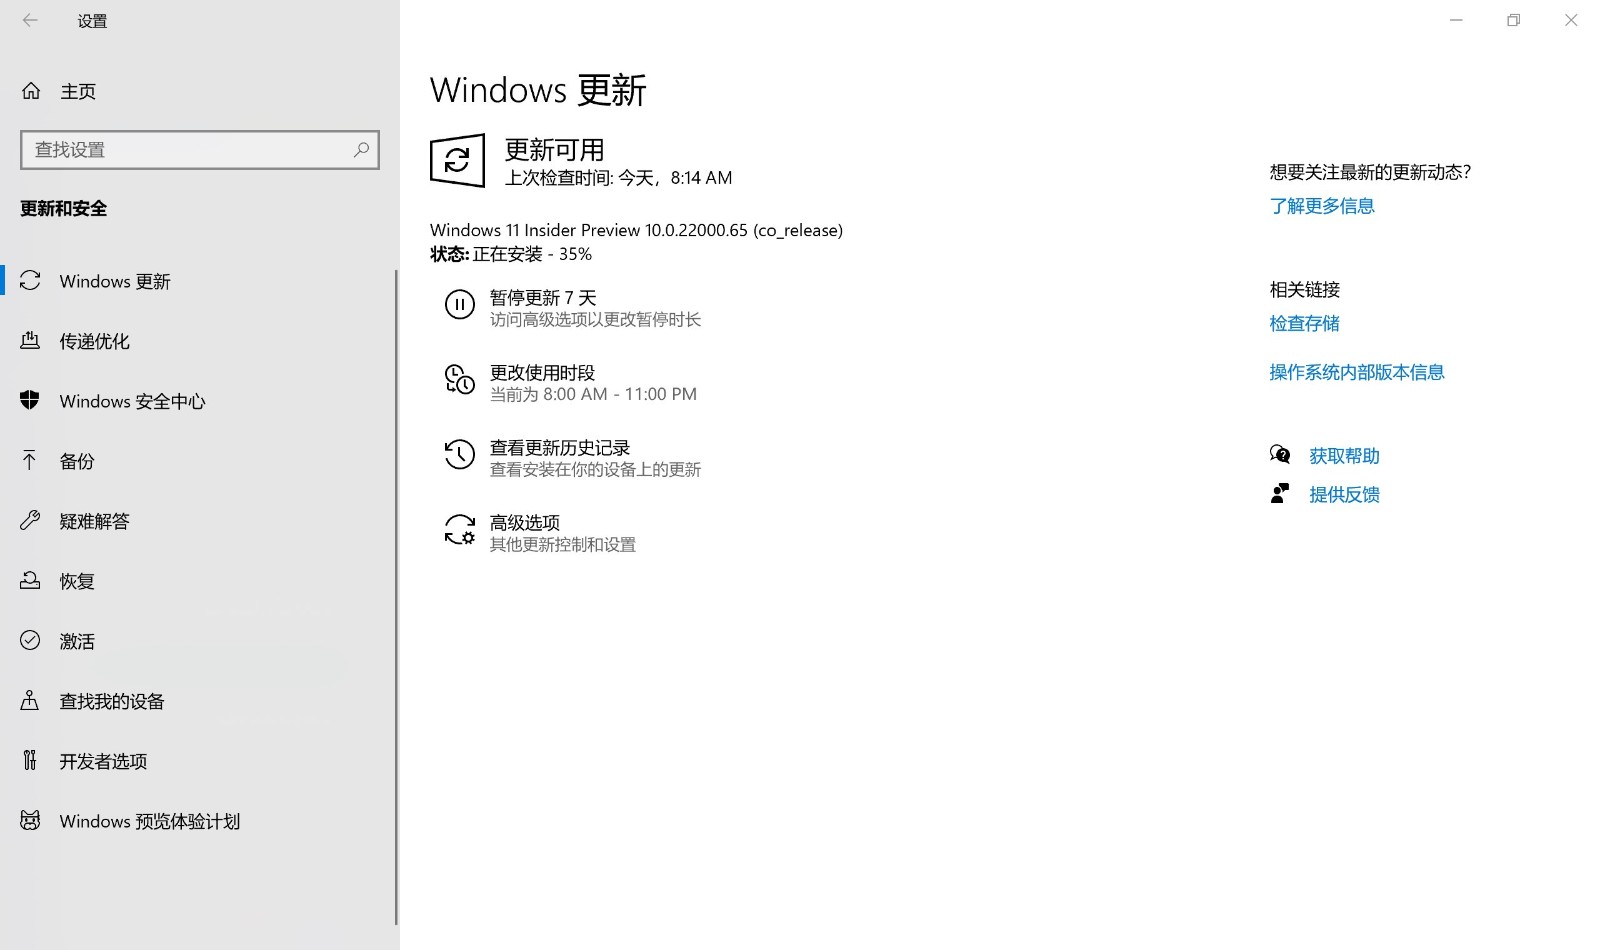Open the 主页 home page
1600x950 pixels.
[78, 91]
